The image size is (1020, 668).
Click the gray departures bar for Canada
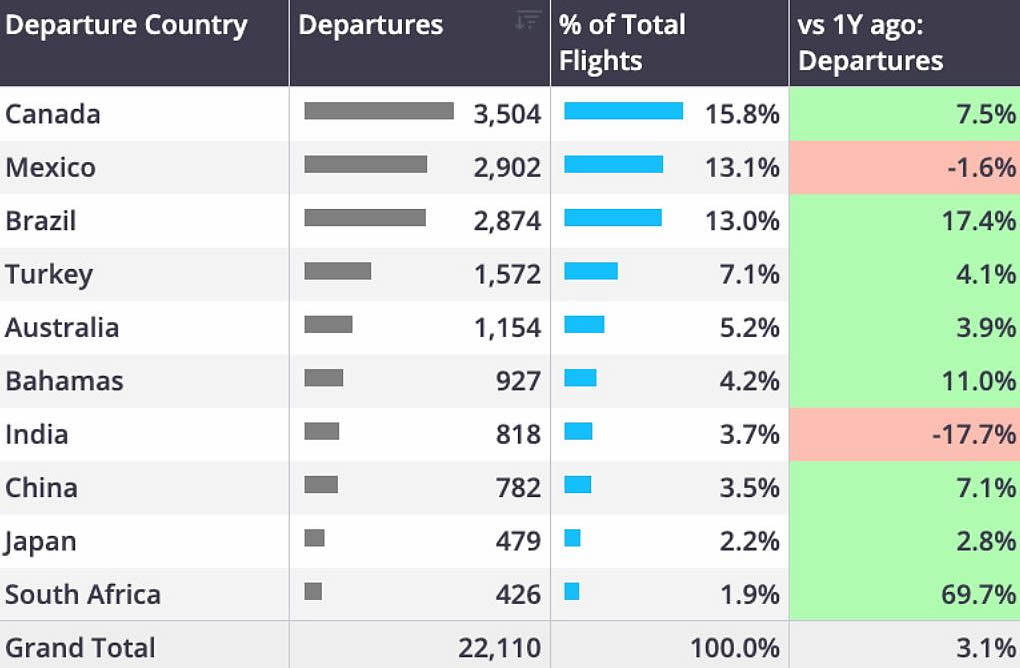click(x=379, y=111)
